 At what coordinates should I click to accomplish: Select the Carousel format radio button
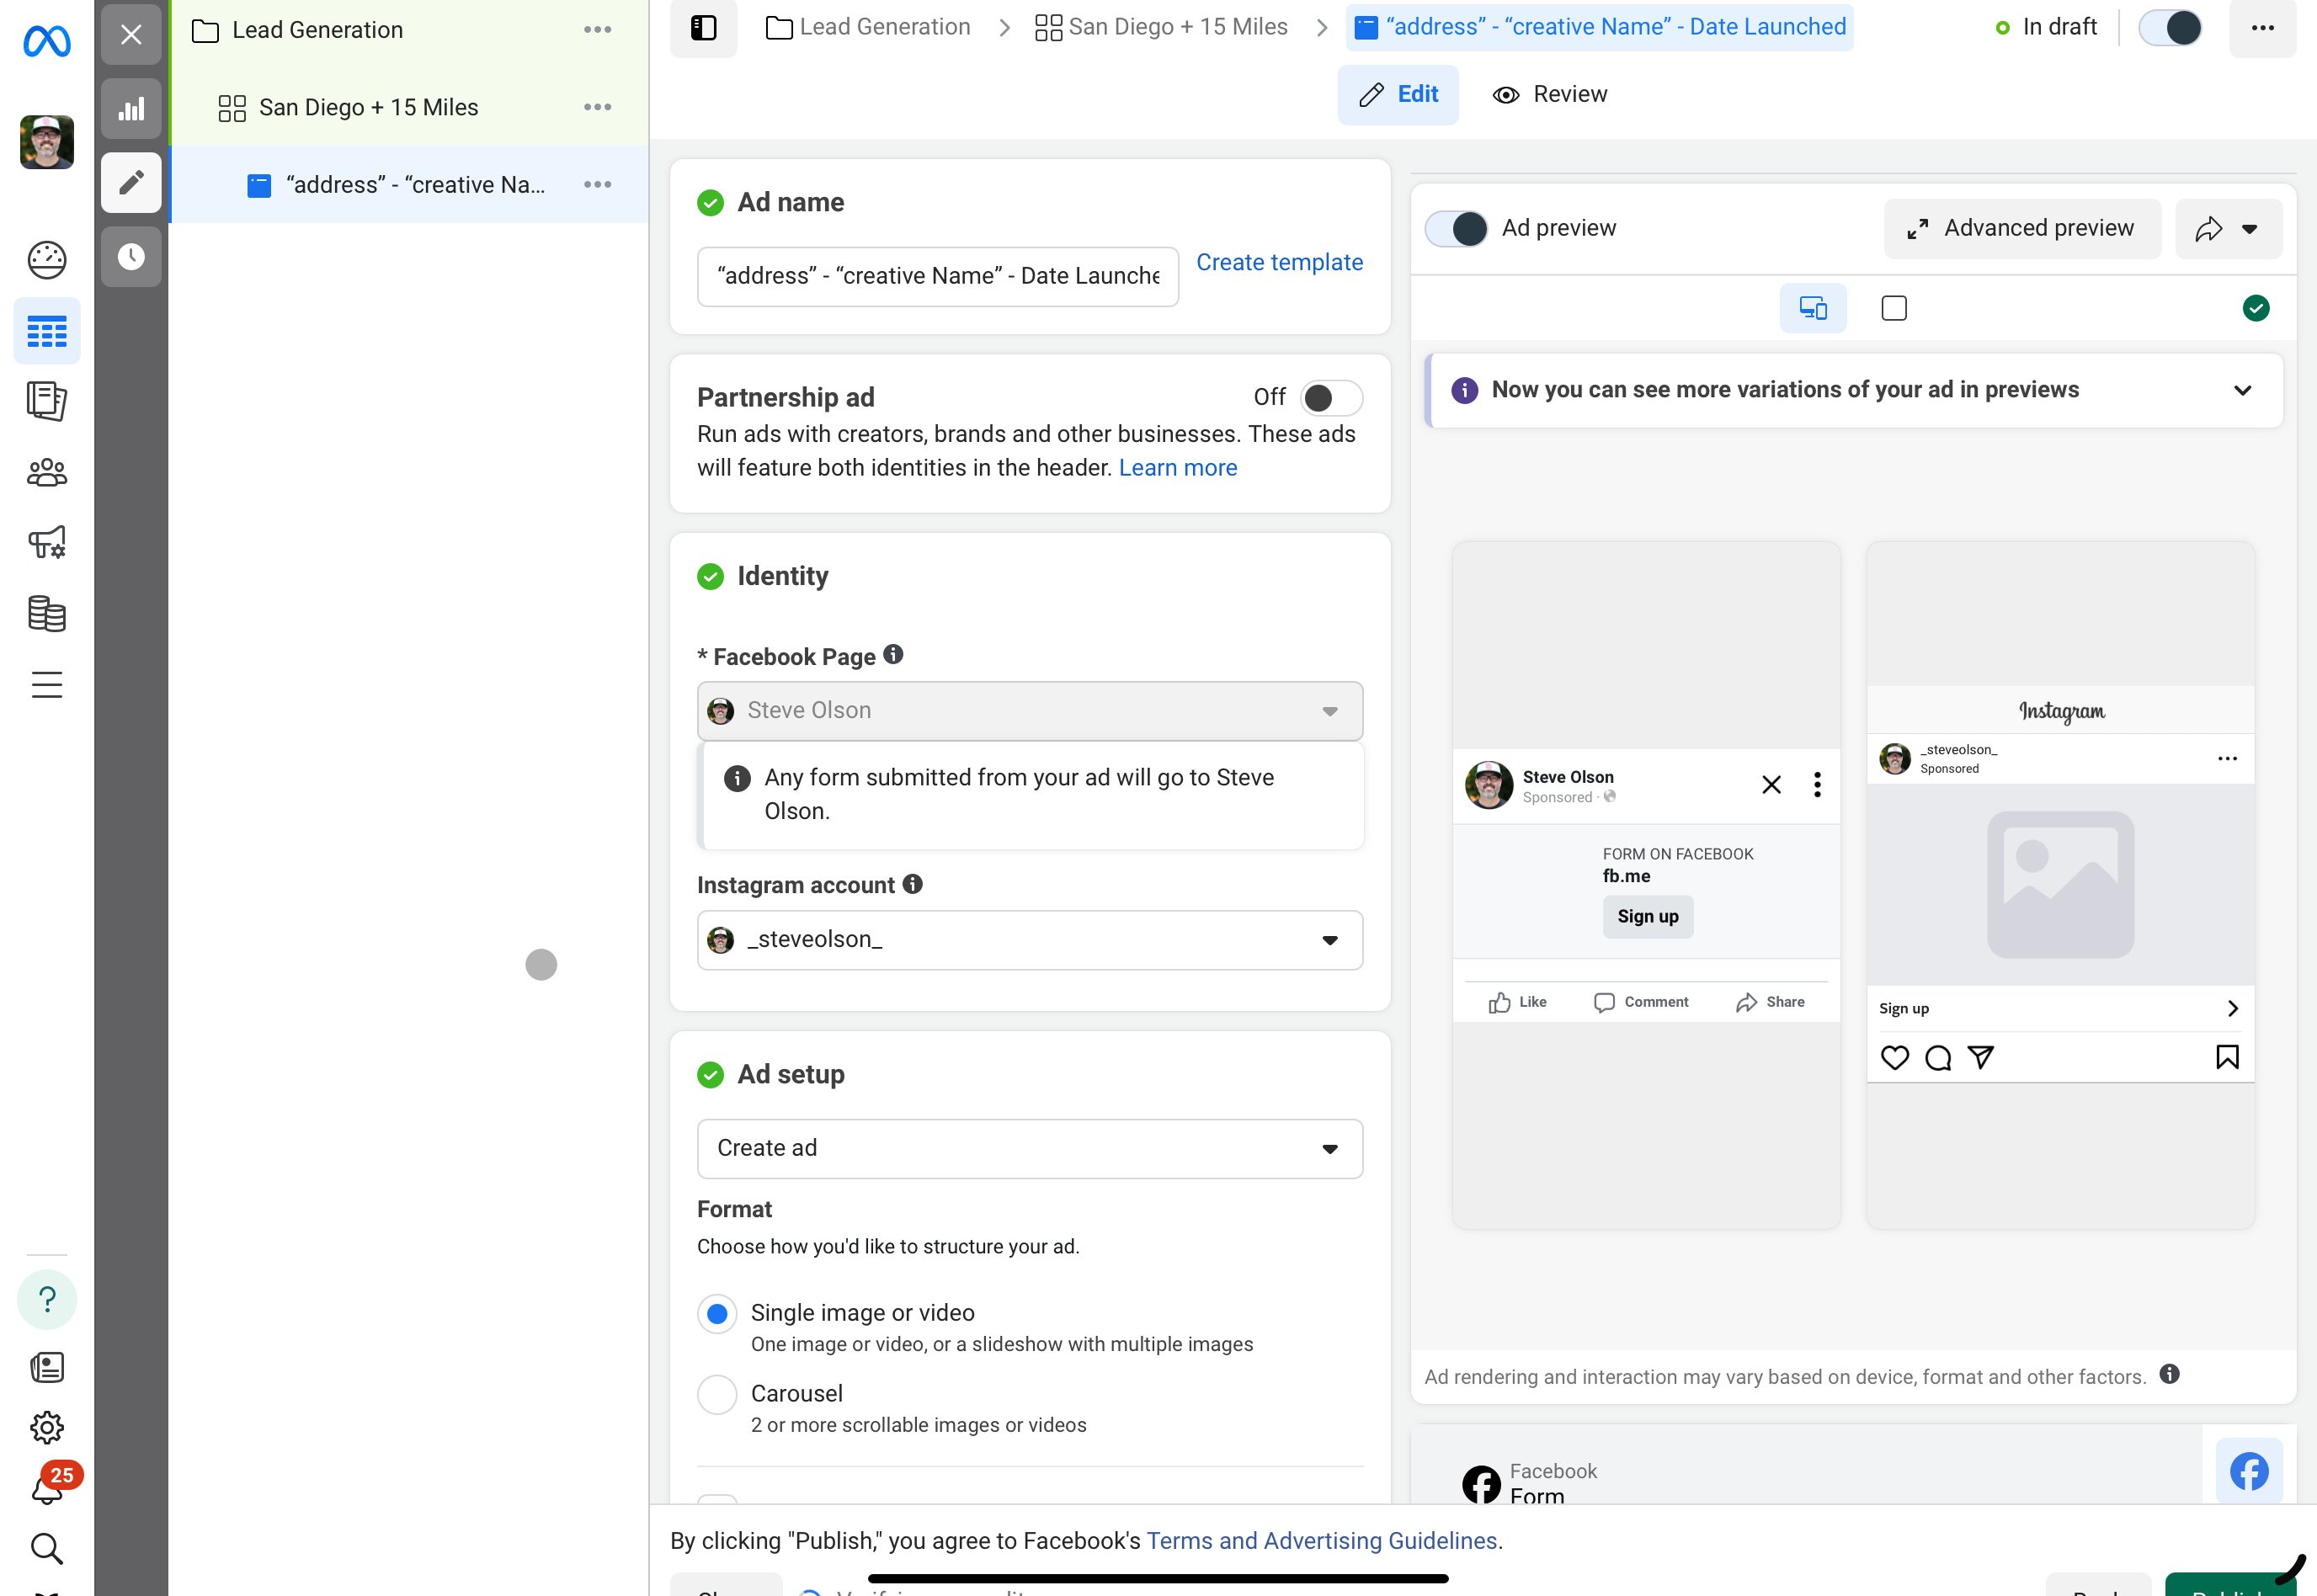point(717,1394)
